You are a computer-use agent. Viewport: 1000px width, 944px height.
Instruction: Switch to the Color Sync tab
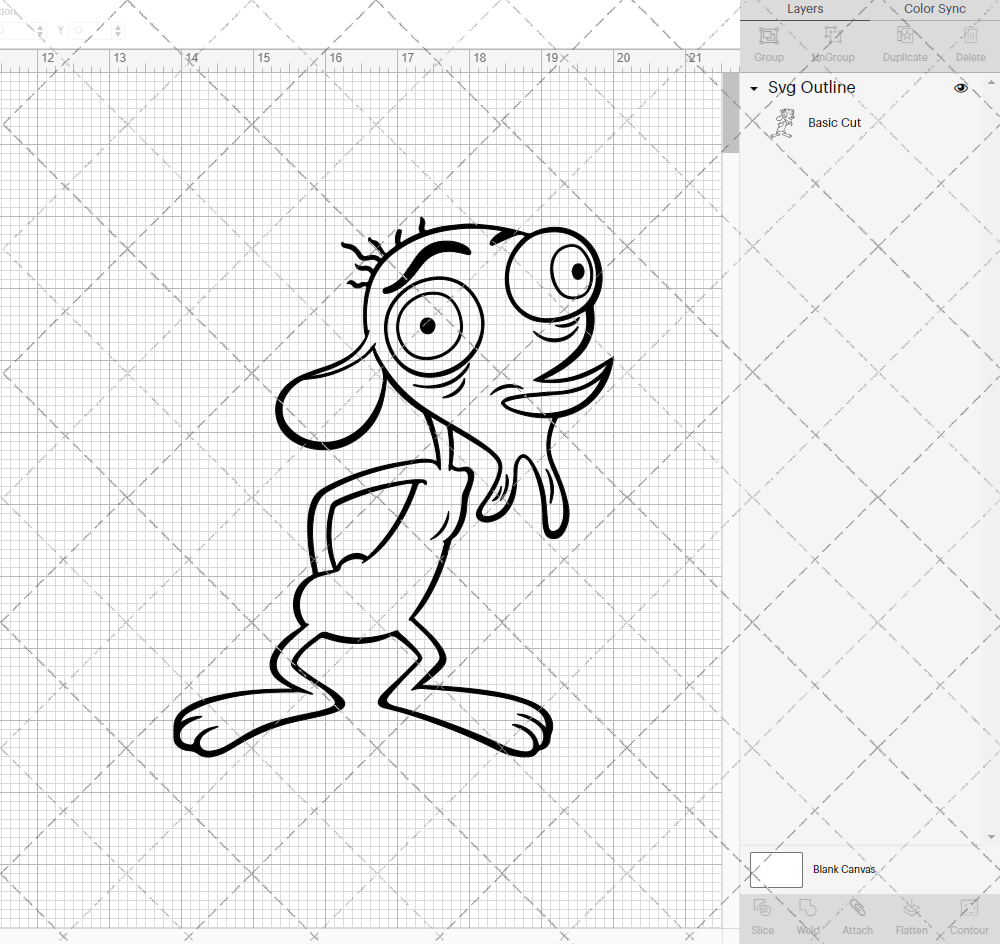pos(934,9)
